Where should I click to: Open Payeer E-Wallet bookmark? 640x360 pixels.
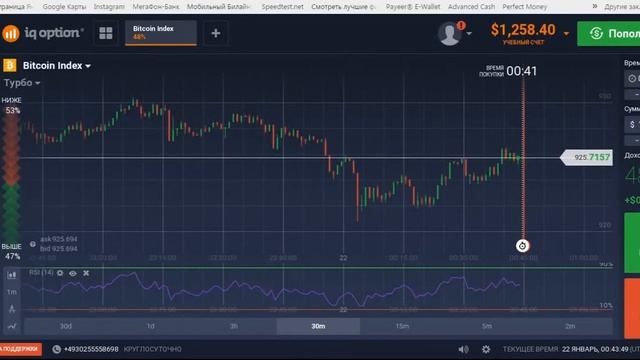click(x=413, y=7)
